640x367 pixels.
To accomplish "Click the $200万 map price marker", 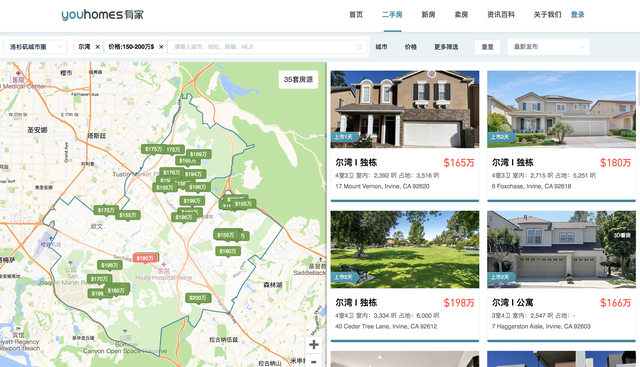I will [198, 298].
